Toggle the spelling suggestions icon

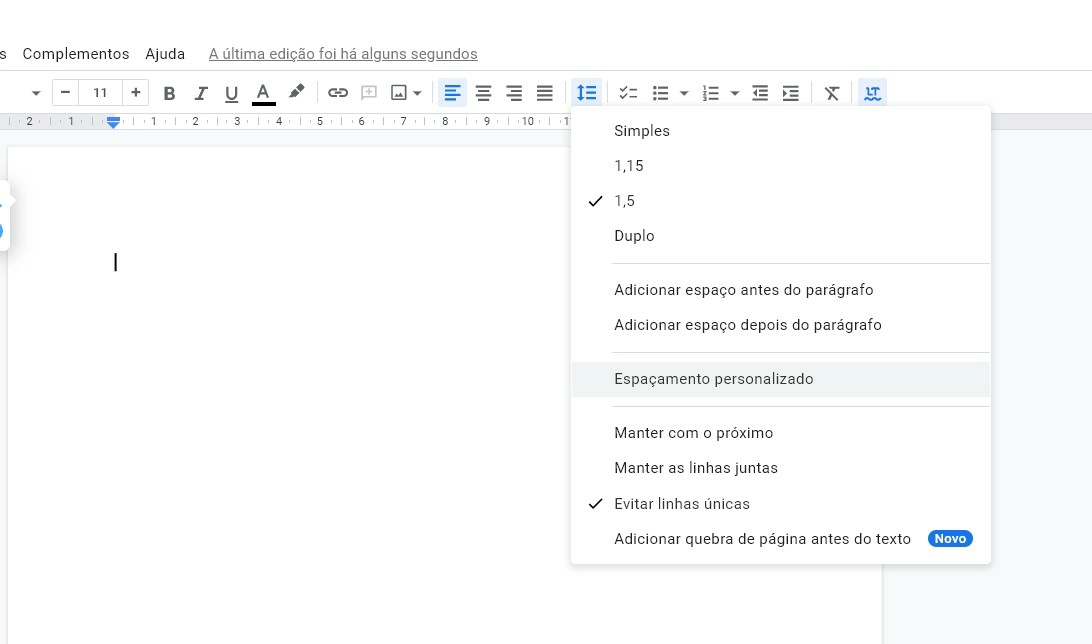[872, 93]
